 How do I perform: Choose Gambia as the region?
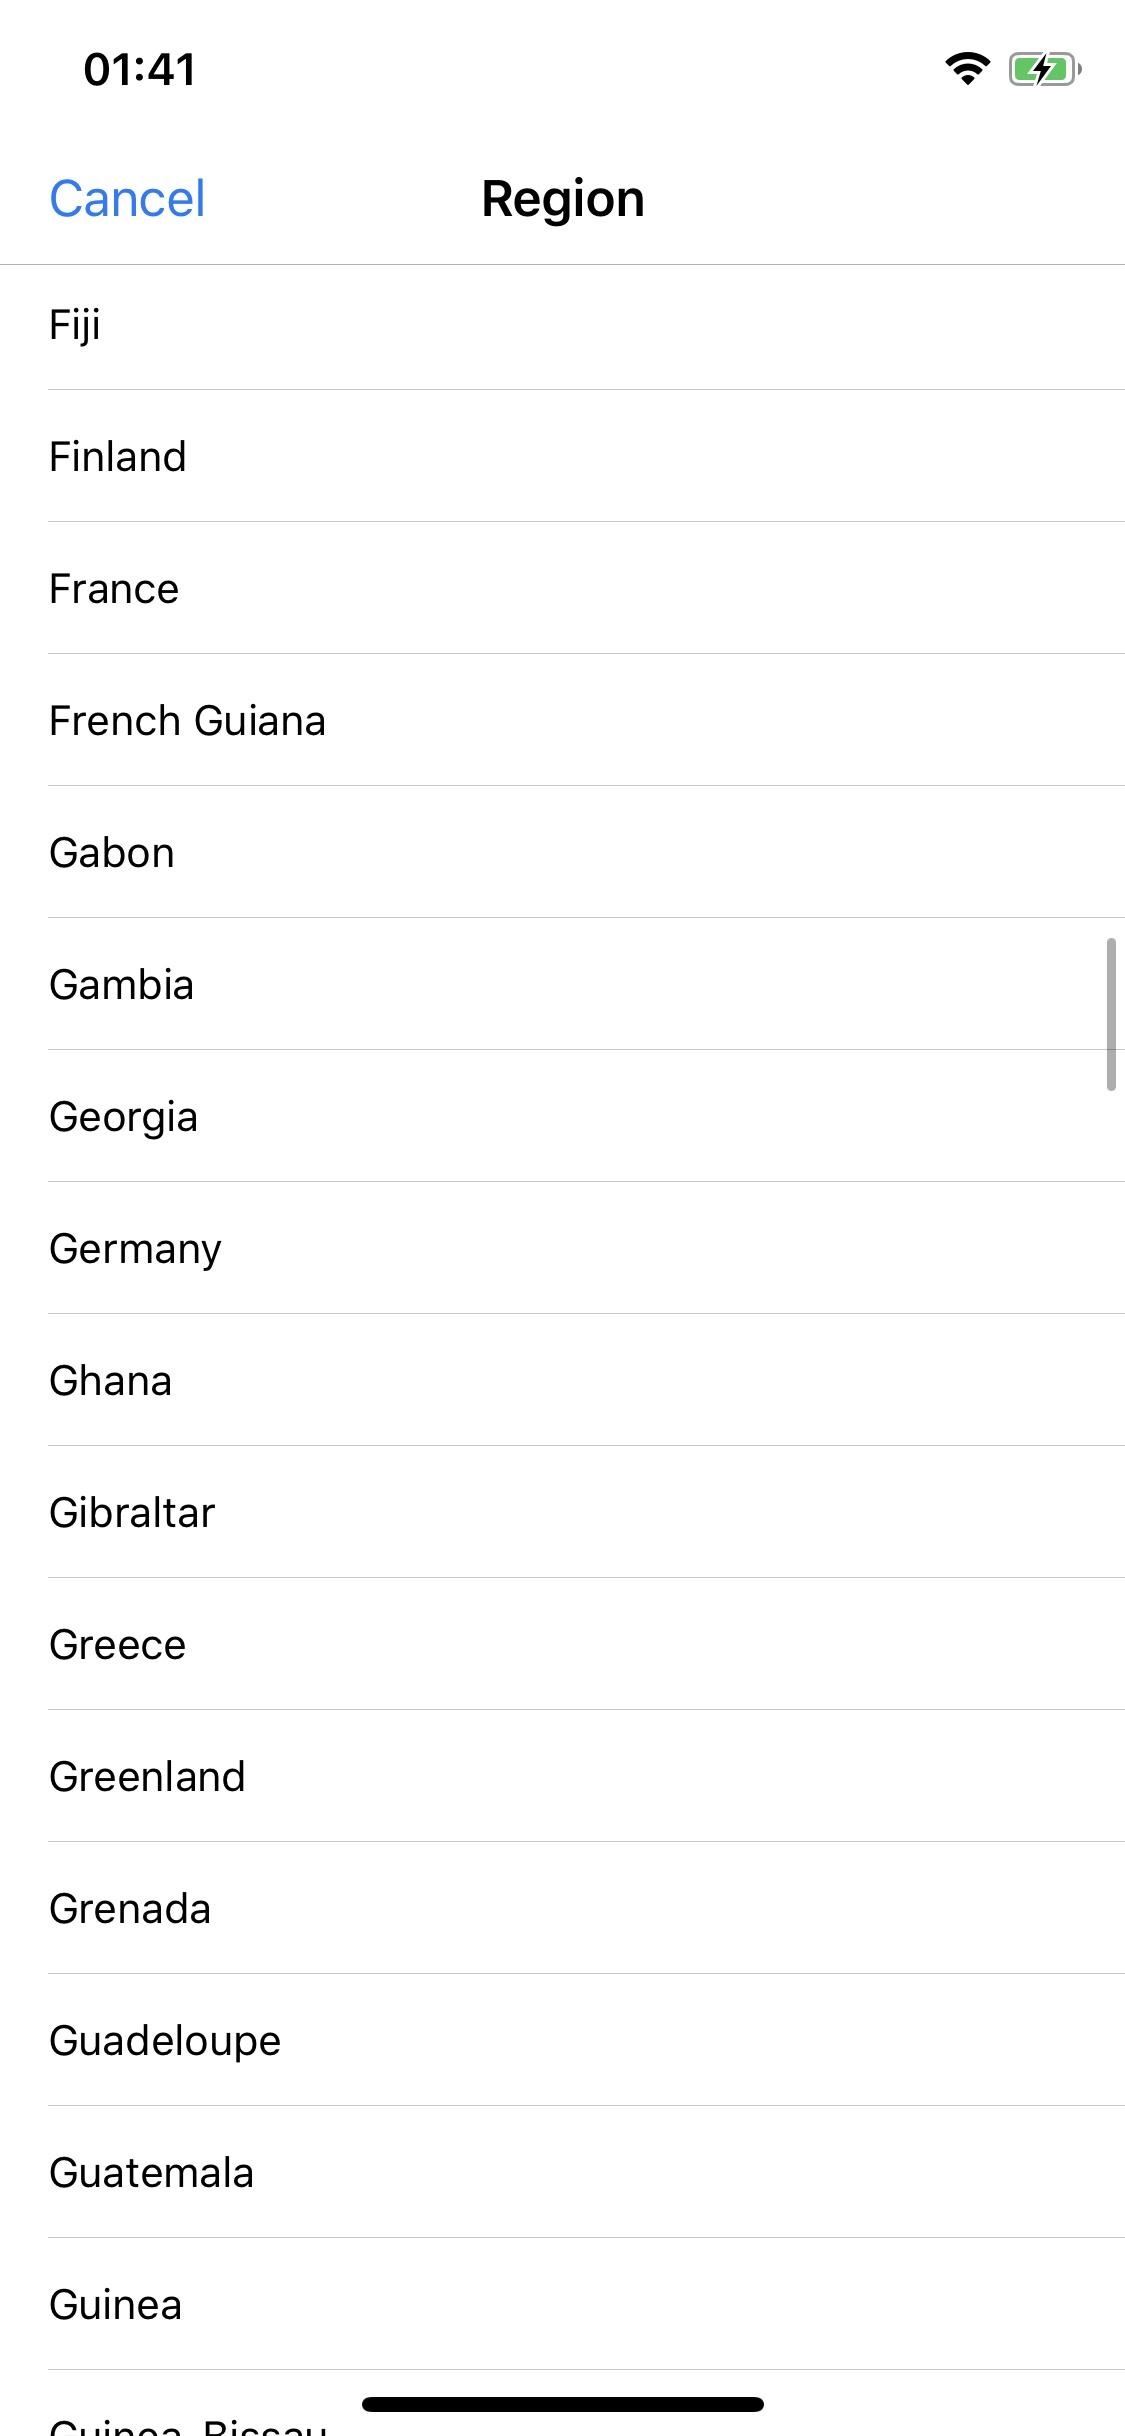pyautogui.click(x=562, y=985)
